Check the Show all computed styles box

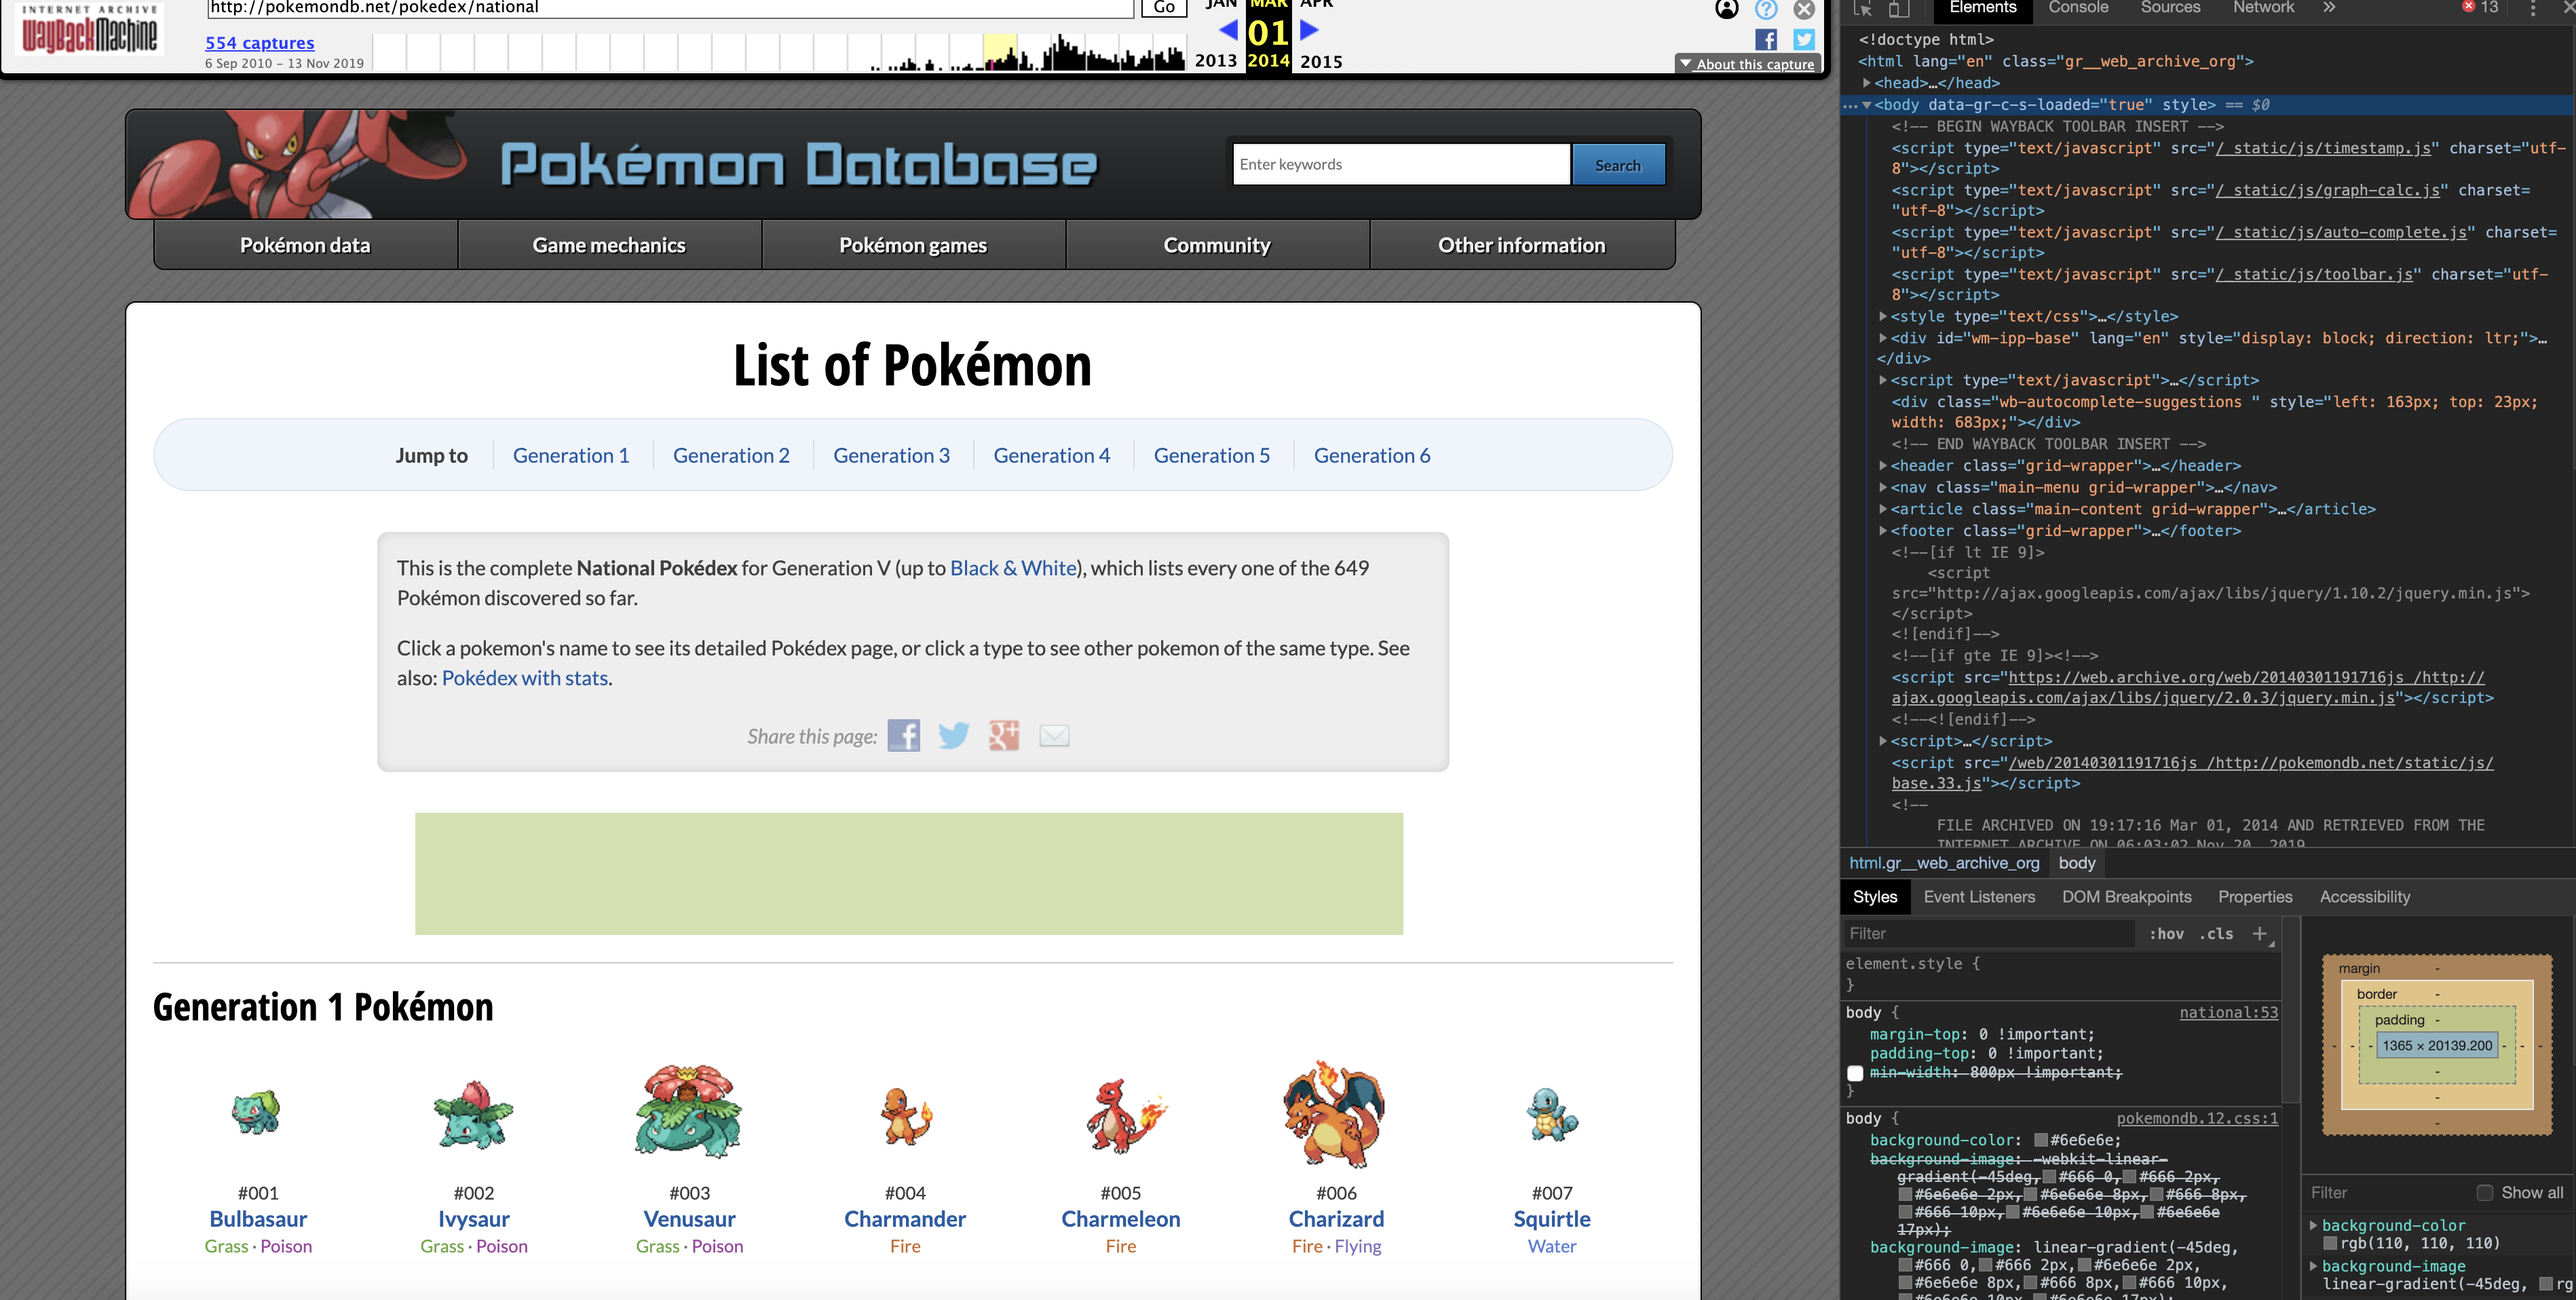2484,1192
